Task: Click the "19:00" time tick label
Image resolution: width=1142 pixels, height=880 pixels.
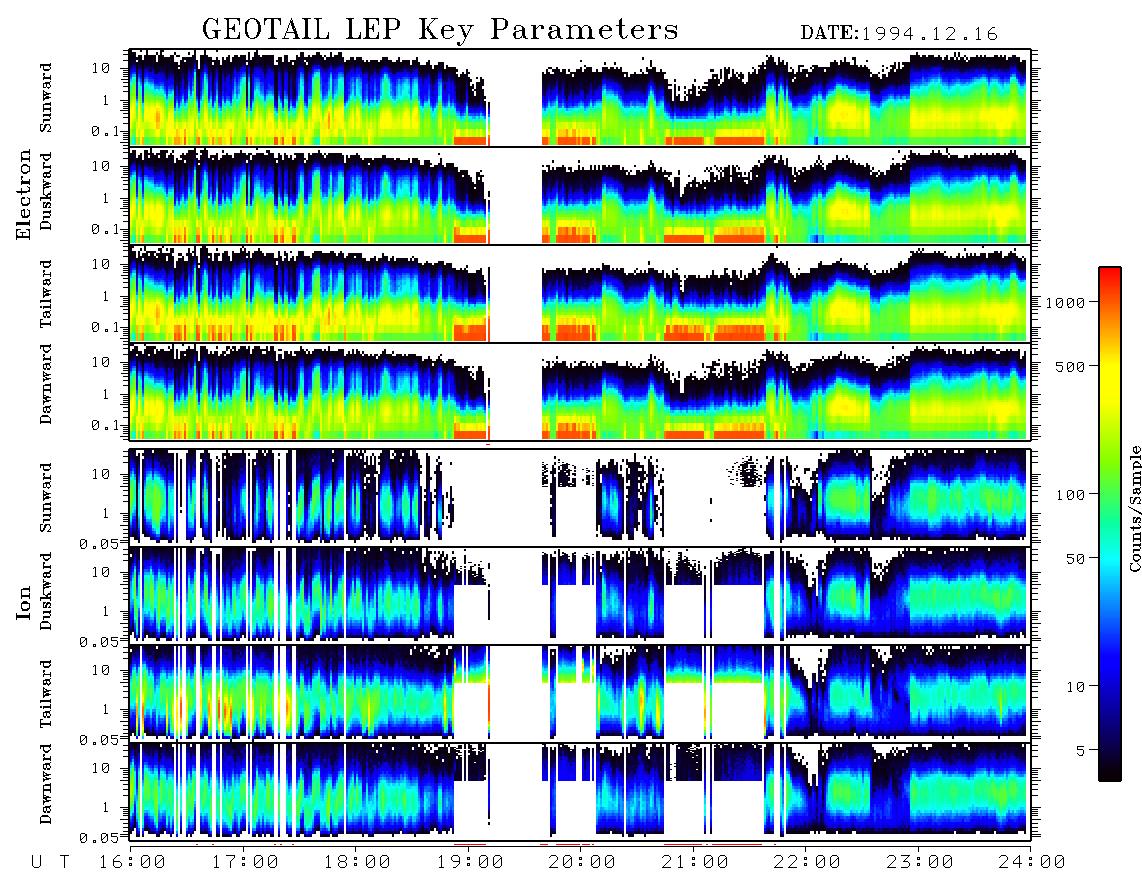Action: pyautogui.click(x=470, y=863)
